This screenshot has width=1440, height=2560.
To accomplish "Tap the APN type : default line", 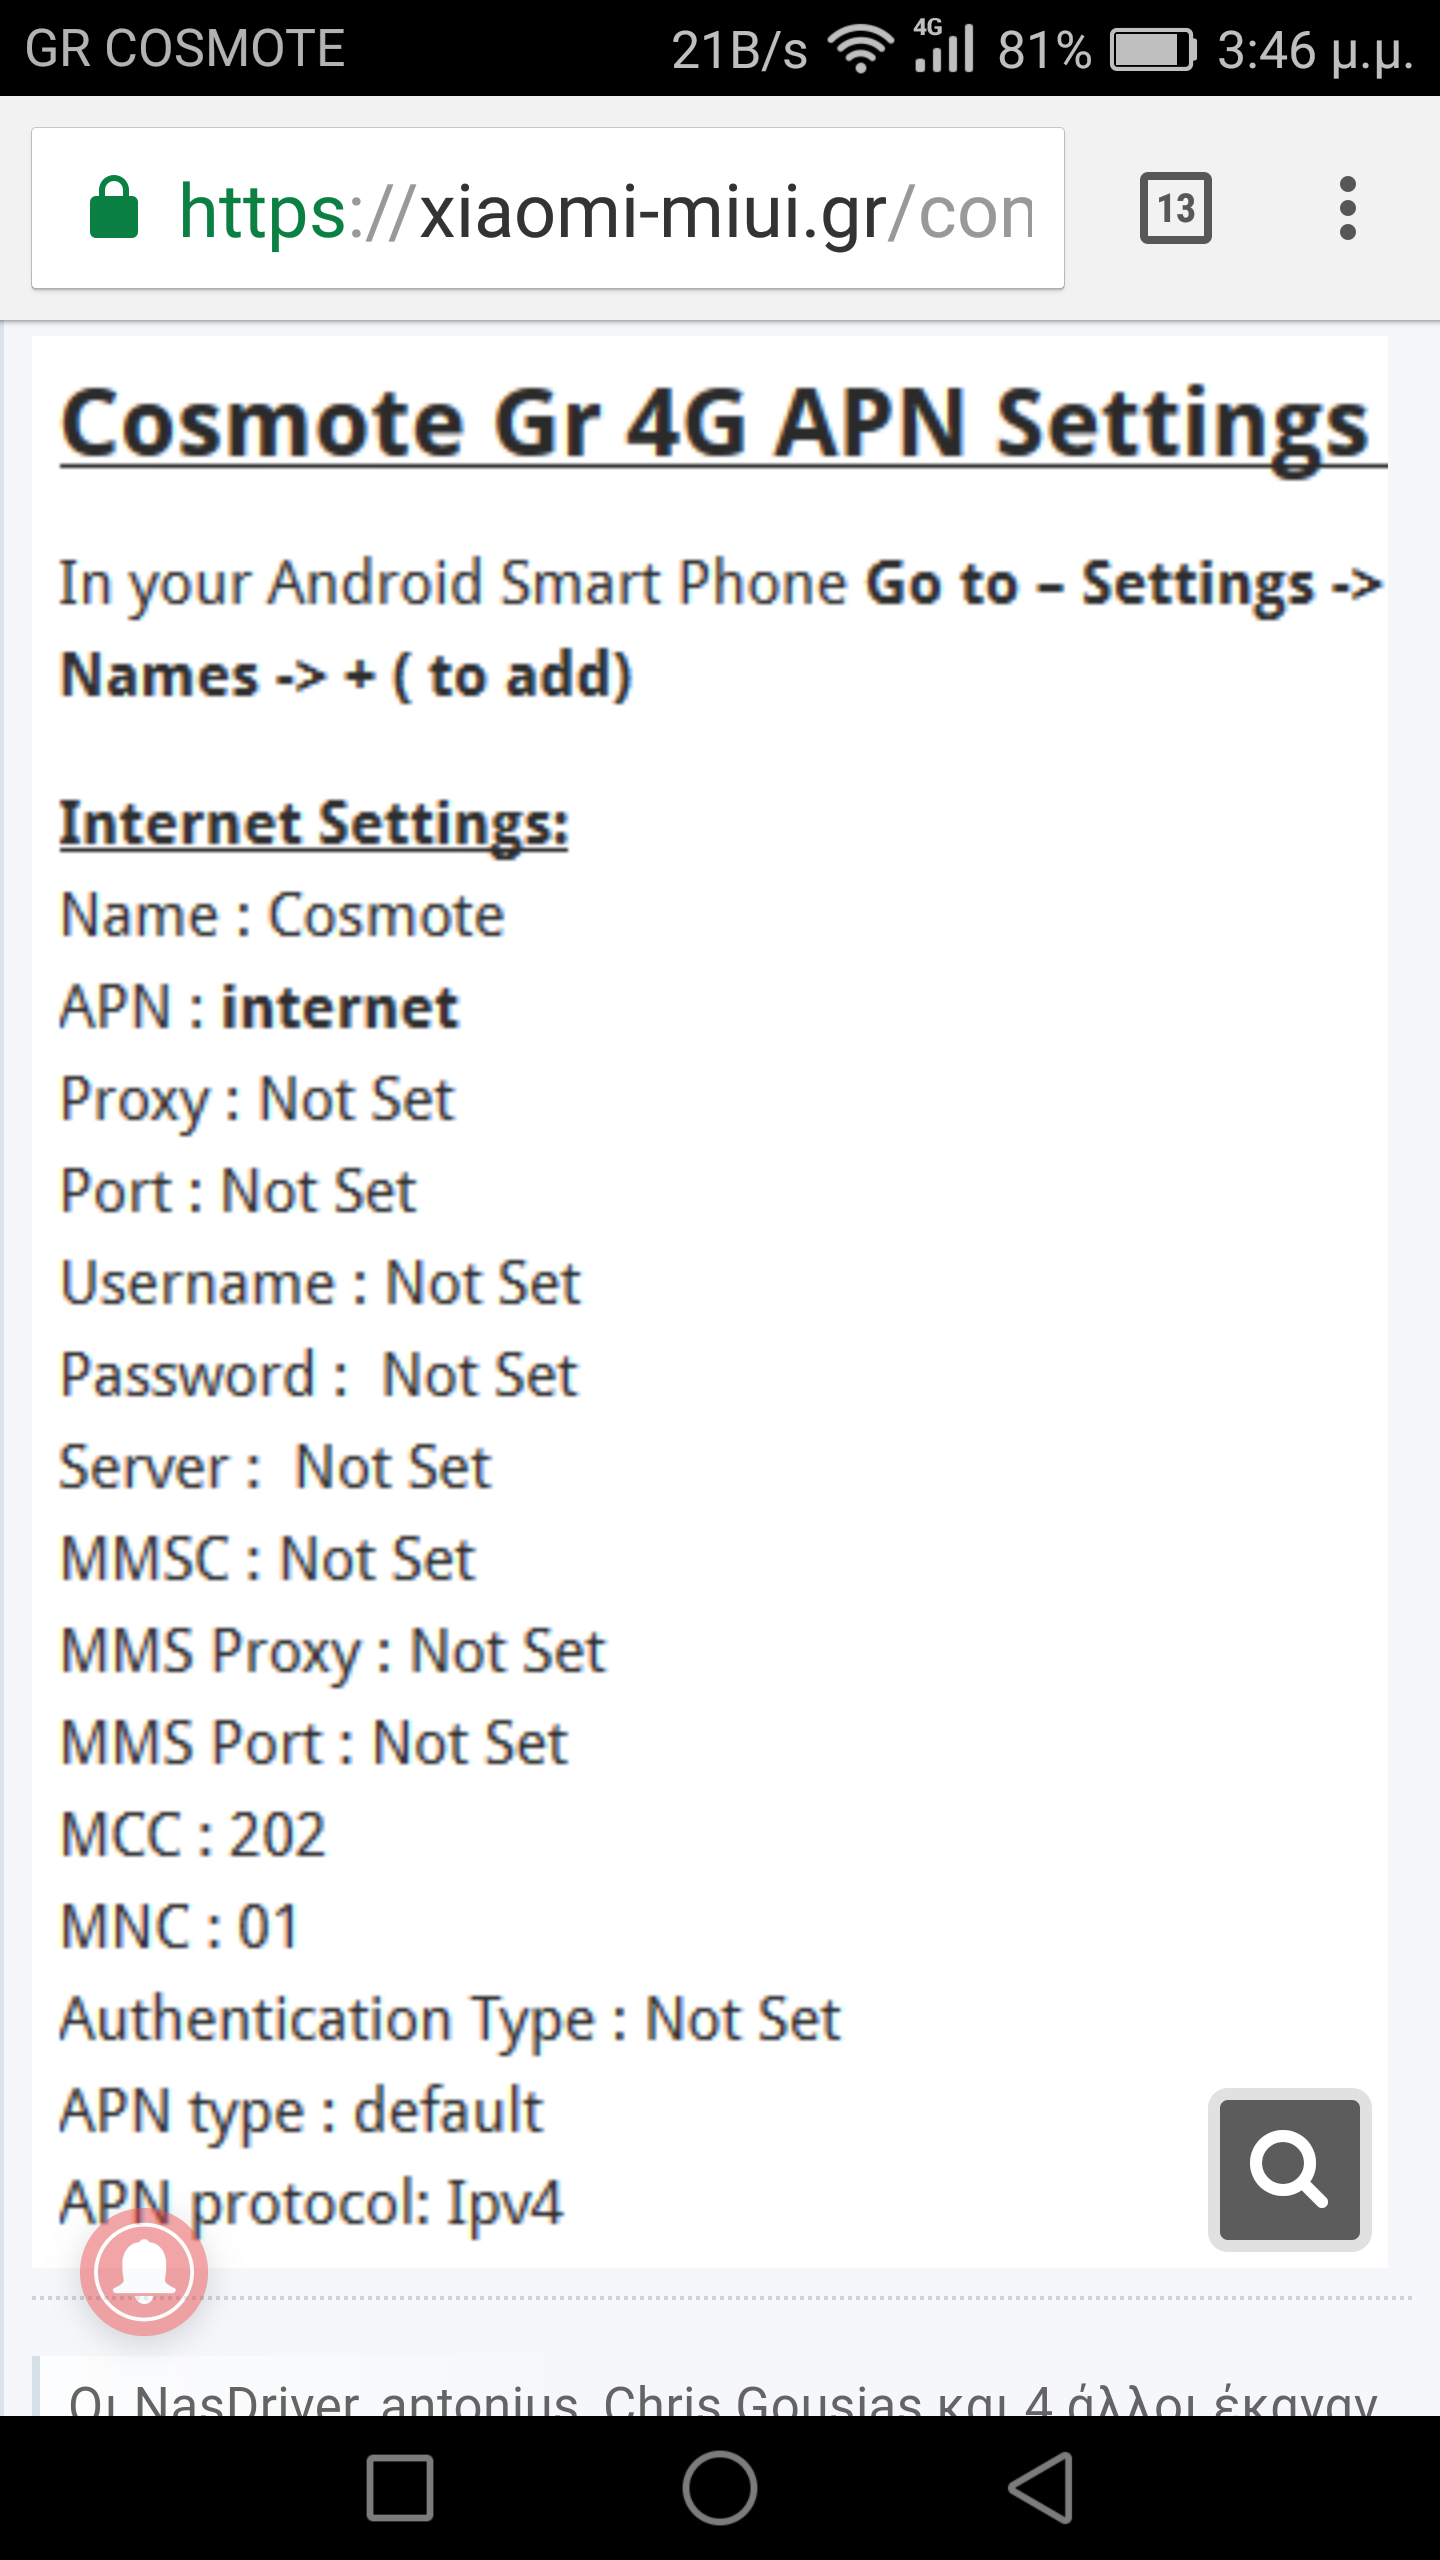I will [x=301, y=2111].
